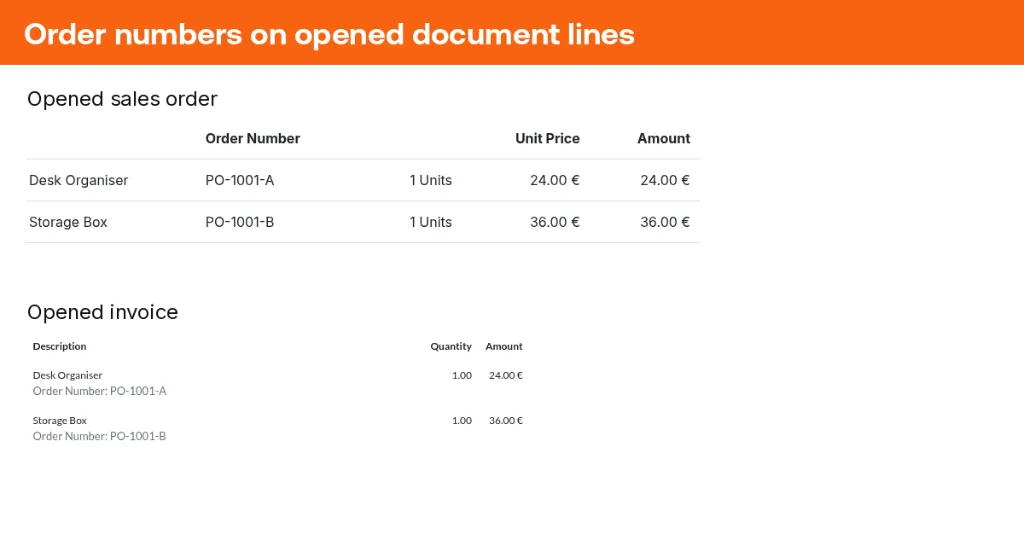Screen dimensions: 1024x546
Task: Click the invoice 'Amount' column header
Action: pos(504,346)
